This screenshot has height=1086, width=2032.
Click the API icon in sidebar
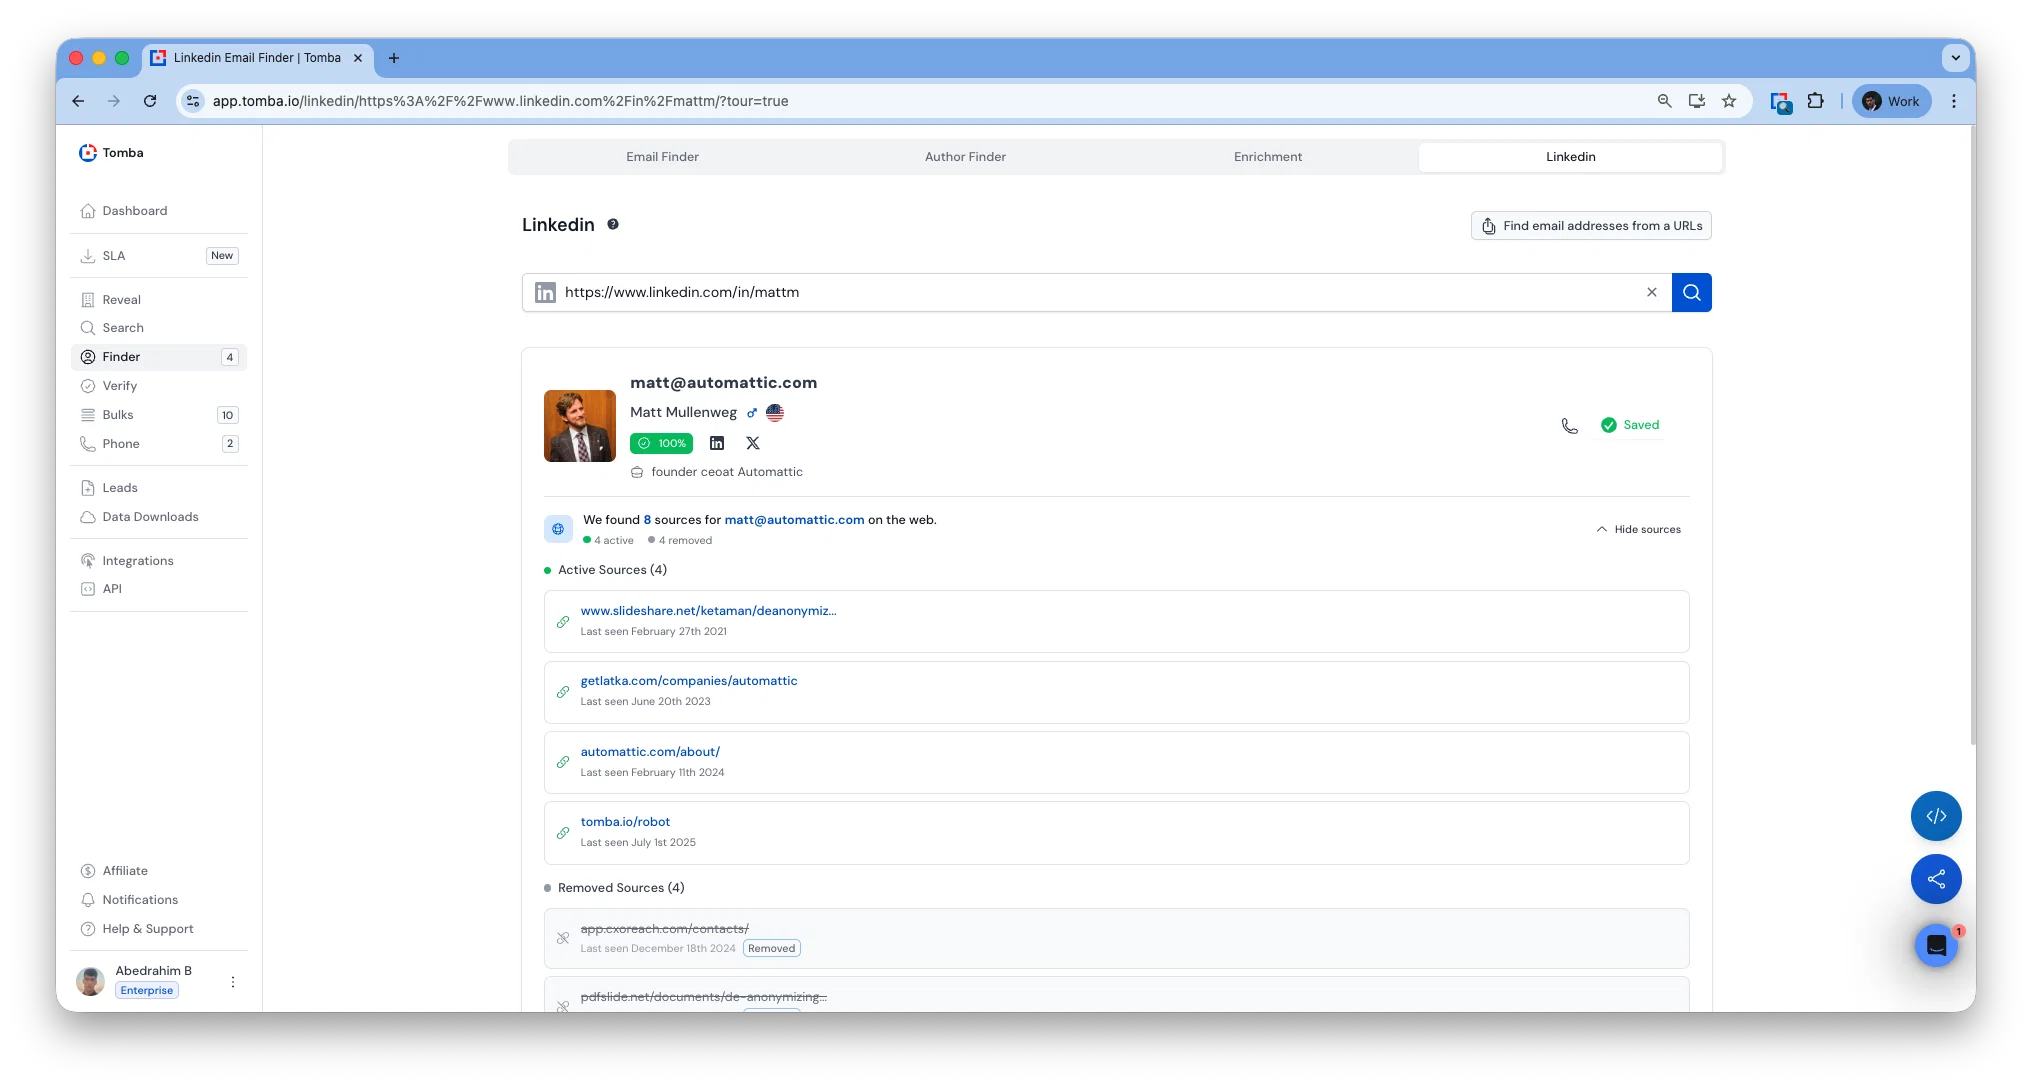(x=88, y=589)
